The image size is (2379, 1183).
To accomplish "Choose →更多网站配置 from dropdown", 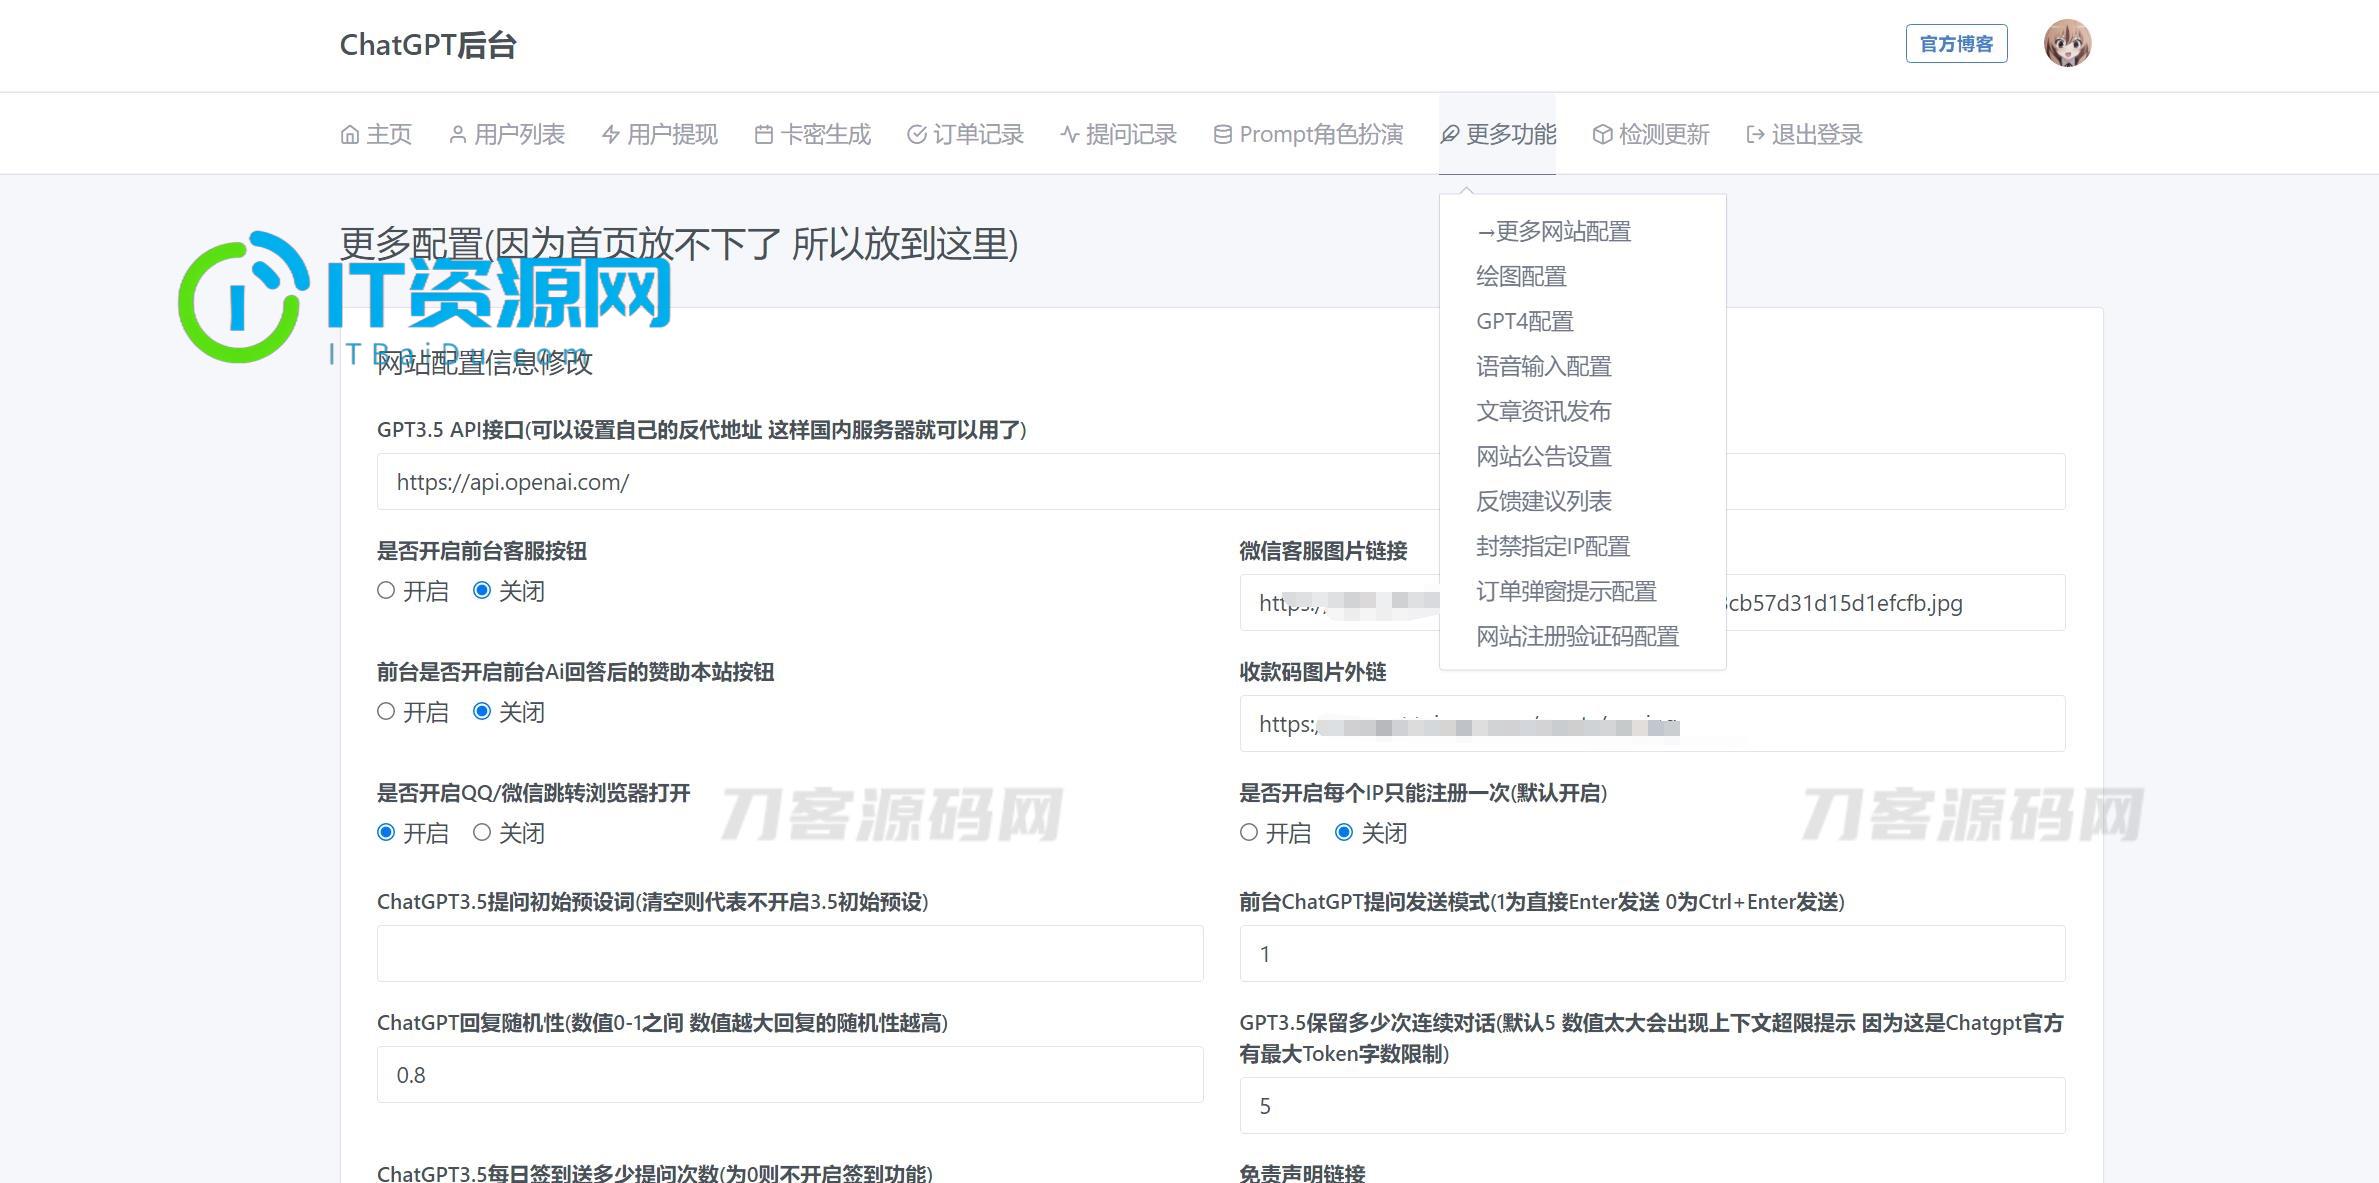I will (1554, 232).
